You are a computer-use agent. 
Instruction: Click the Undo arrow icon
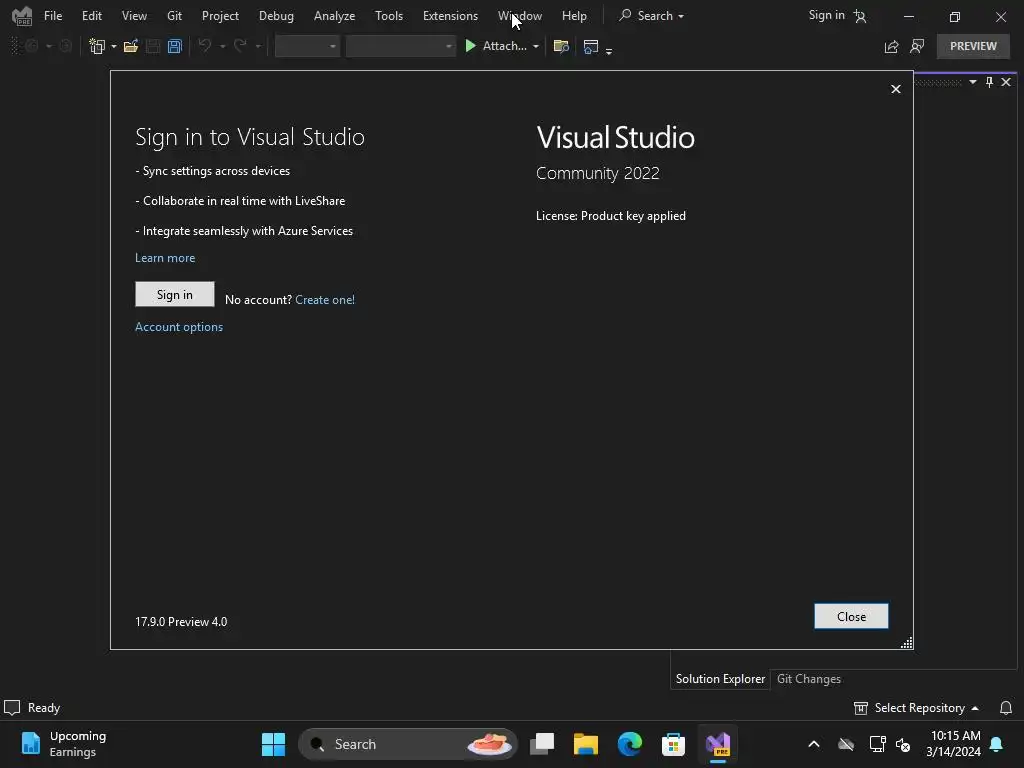click(205, 46)
